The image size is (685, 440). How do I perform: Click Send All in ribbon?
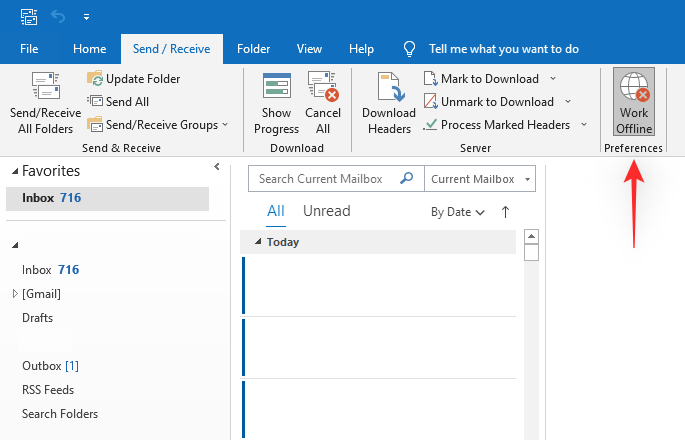click(126, 101)
